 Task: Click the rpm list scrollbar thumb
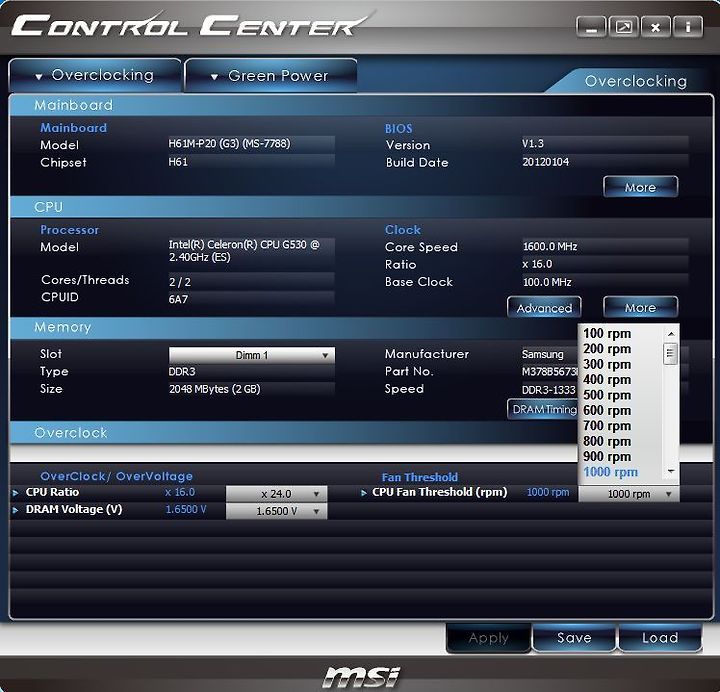pyautogui.click(x=670, y=353)
